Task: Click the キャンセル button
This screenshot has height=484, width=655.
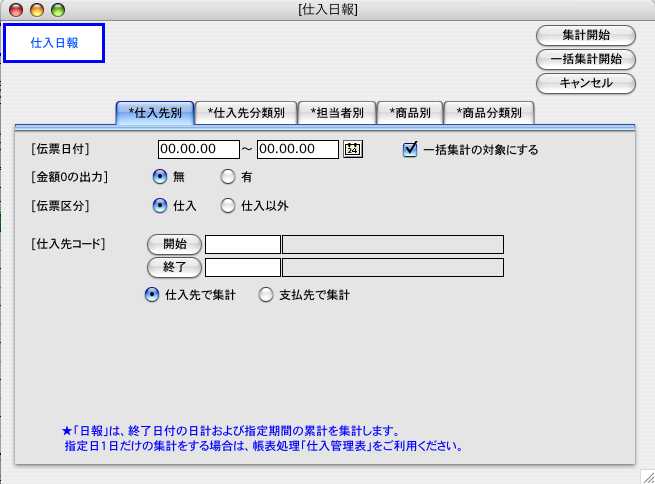Action: pos(585,82)
